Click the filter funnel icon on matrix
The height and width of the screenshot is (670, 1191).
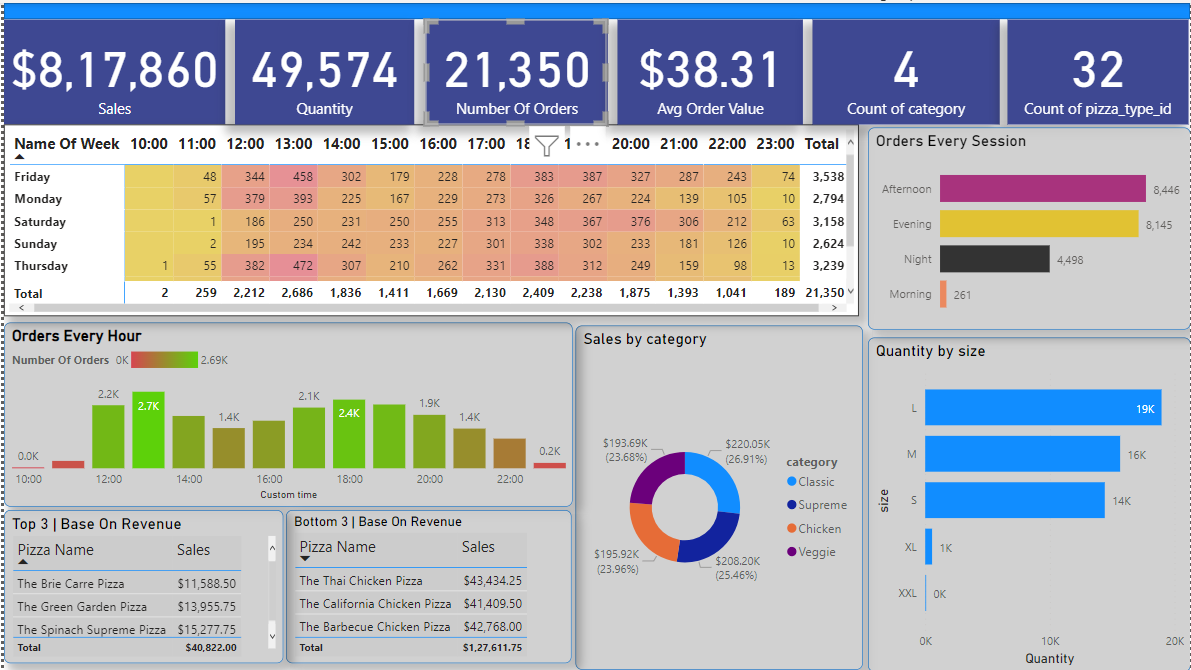click(x=545, y=146)
